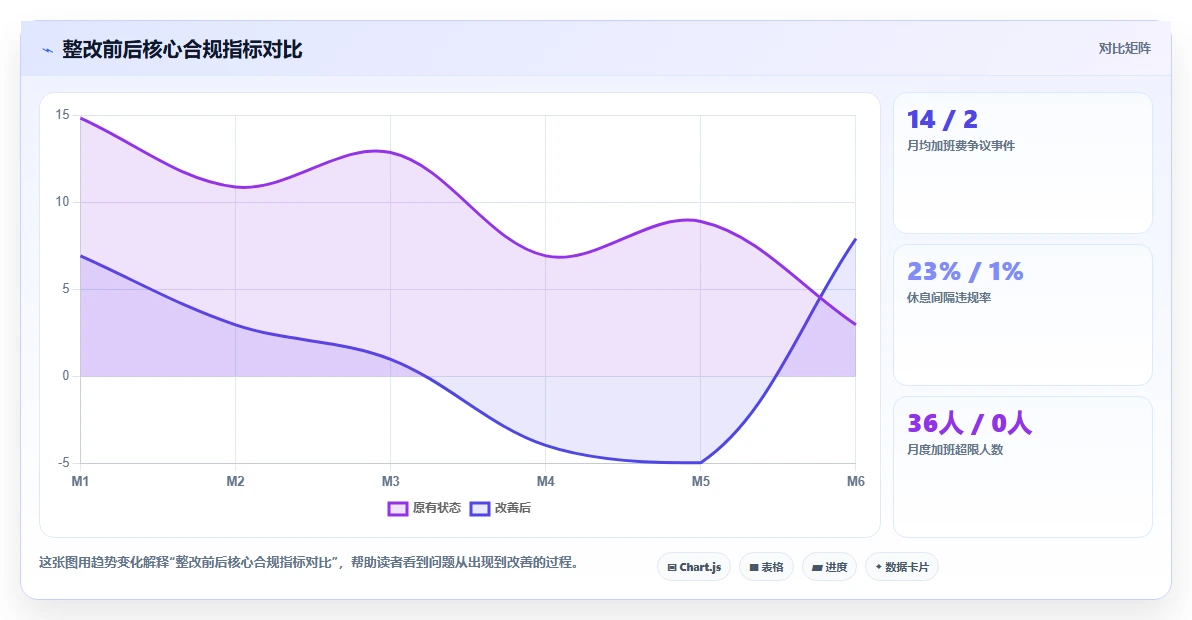Open the 36人 / 0人 月度加班超限人数 card

1022,467
